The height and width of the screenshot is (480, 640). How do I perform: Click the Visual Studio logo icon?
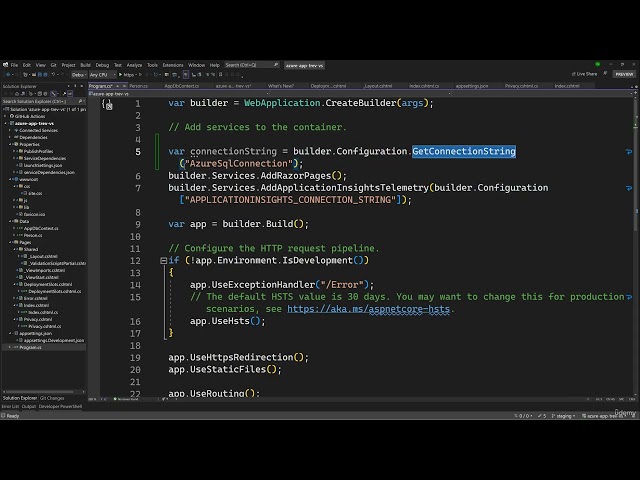click(x=5, y=65)
